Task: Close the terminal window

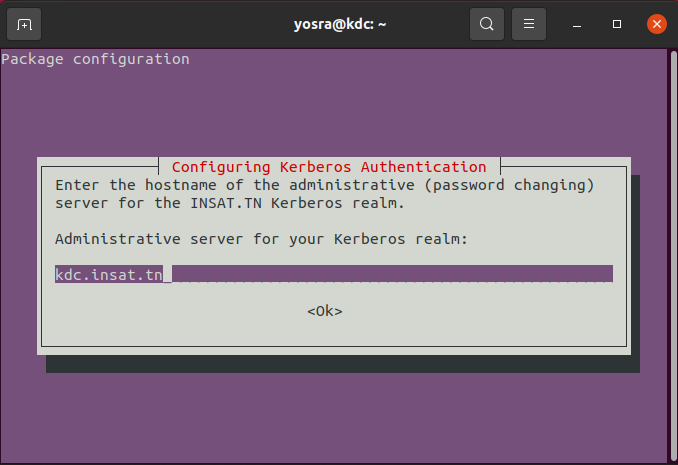Action: [657, 24]
